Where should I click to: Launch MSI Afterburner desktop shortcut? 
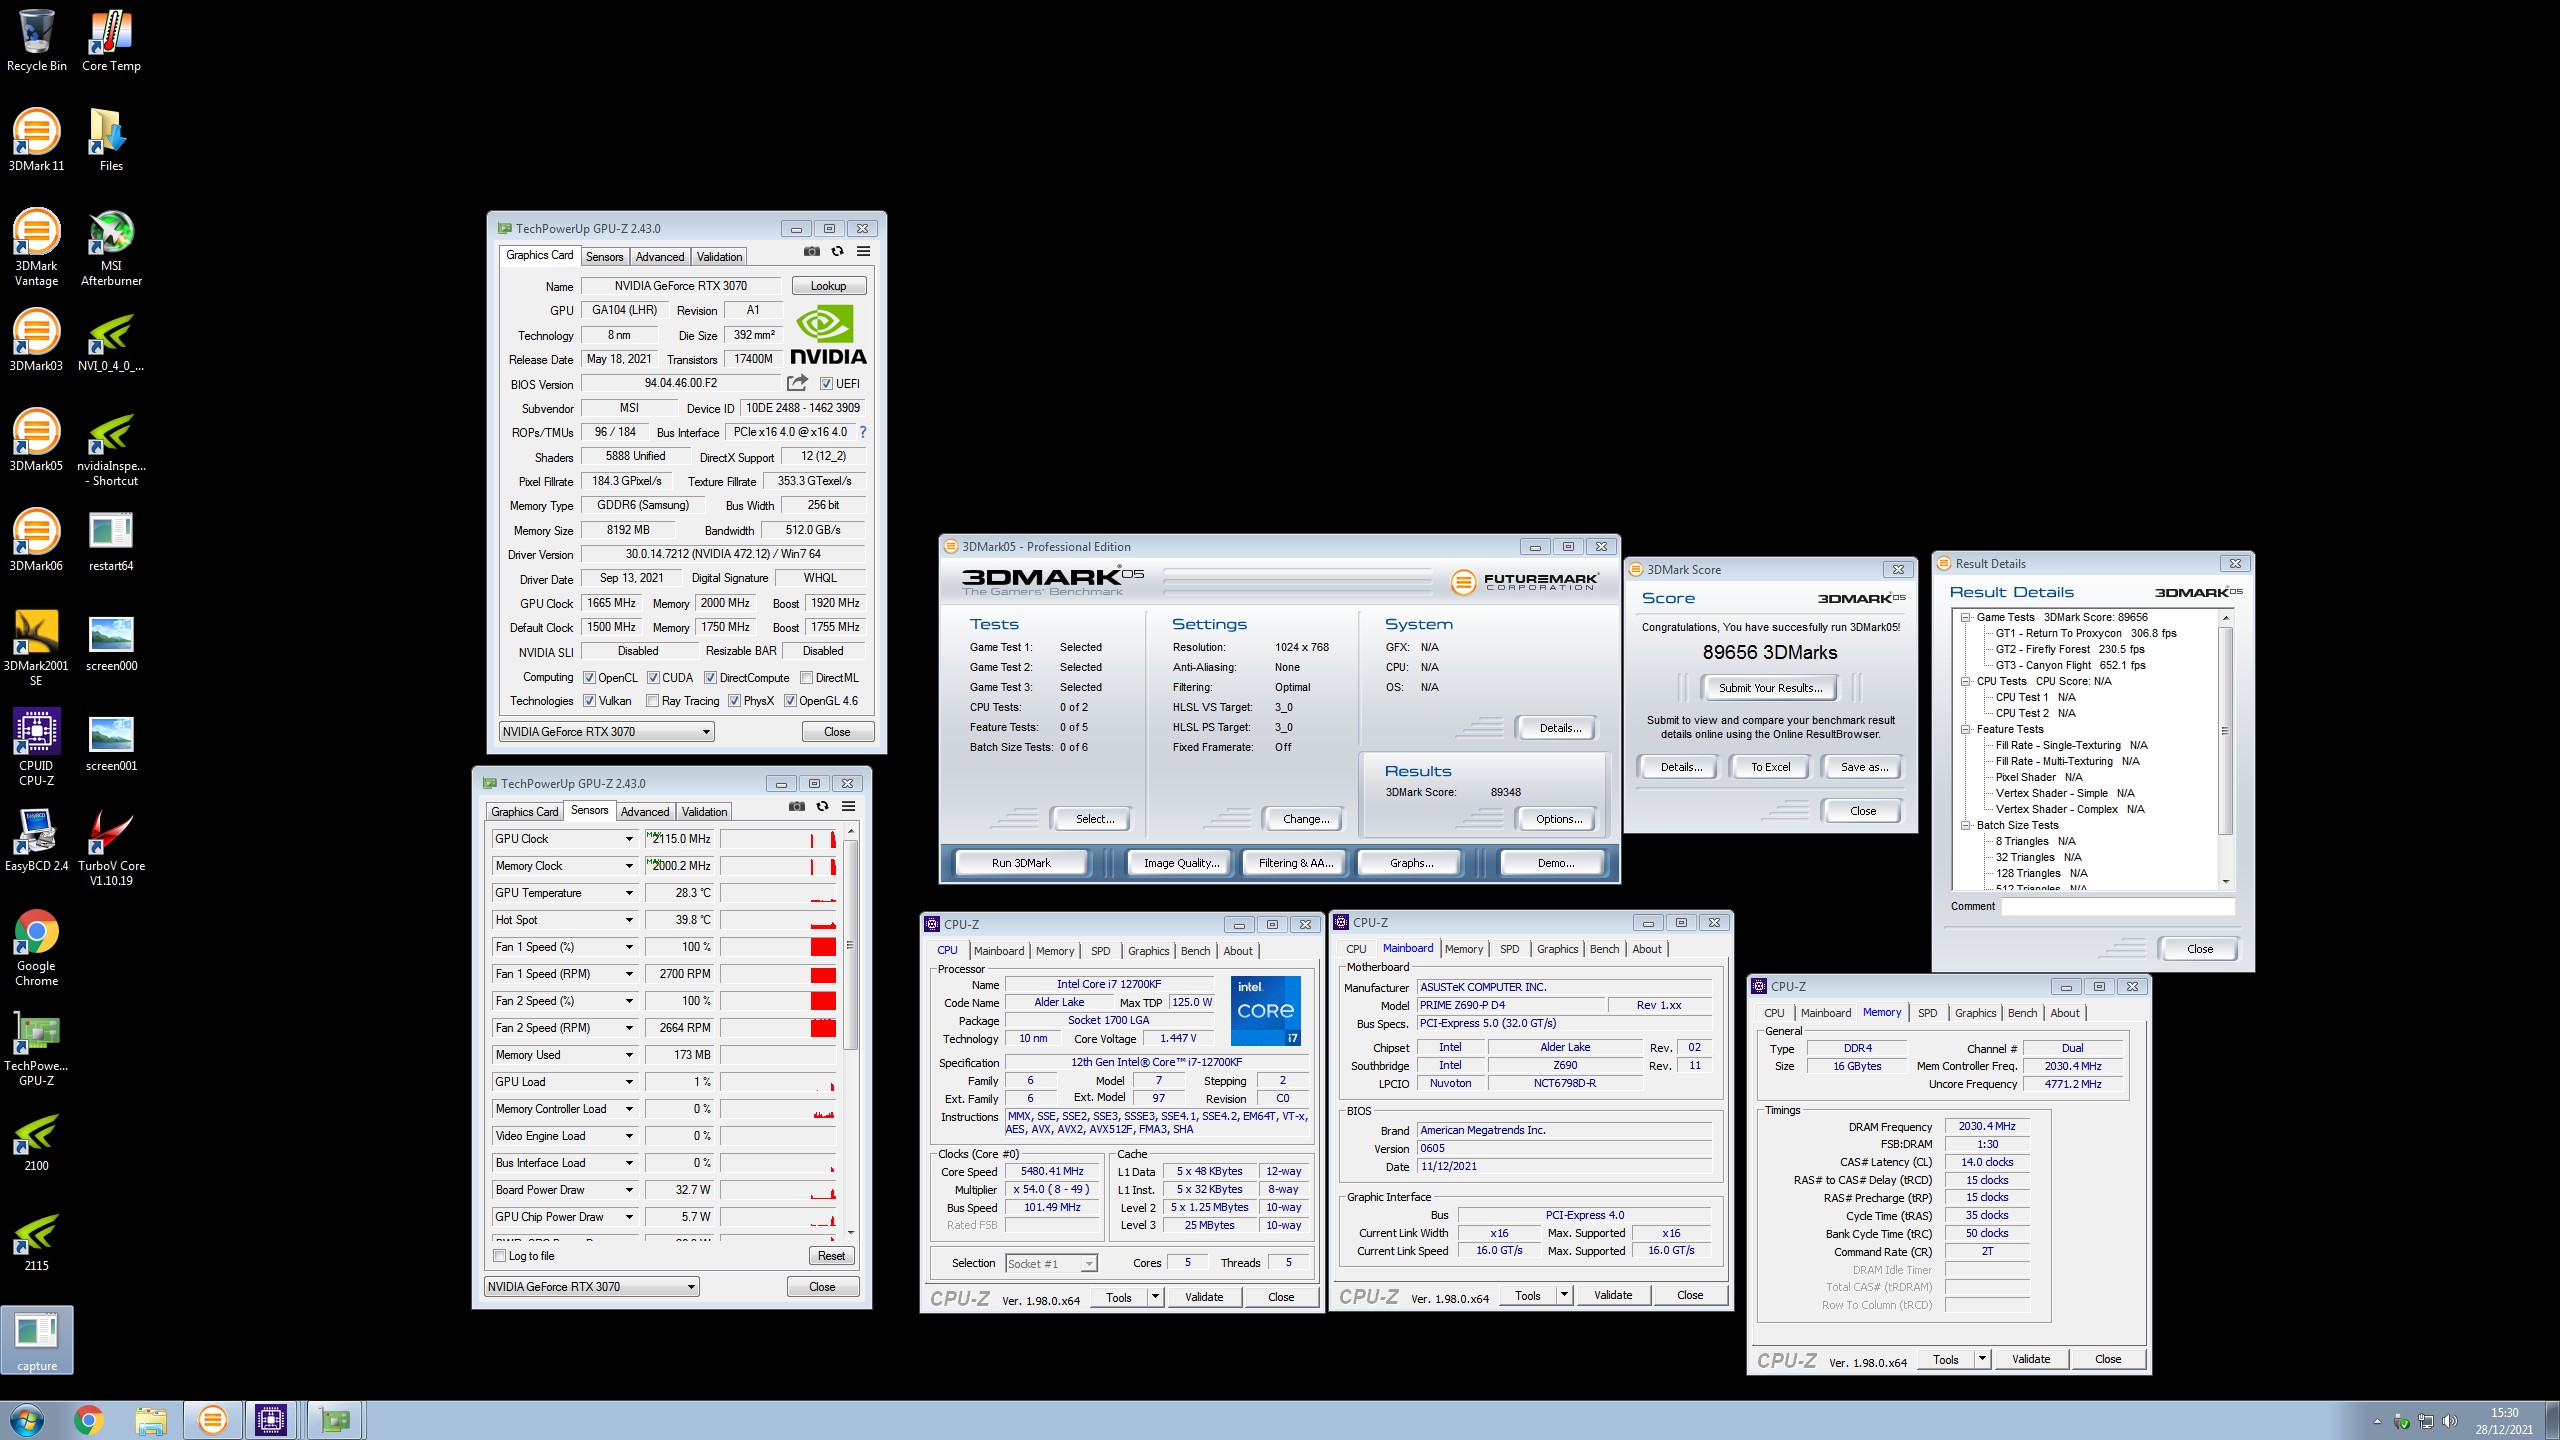pos(111,247)
